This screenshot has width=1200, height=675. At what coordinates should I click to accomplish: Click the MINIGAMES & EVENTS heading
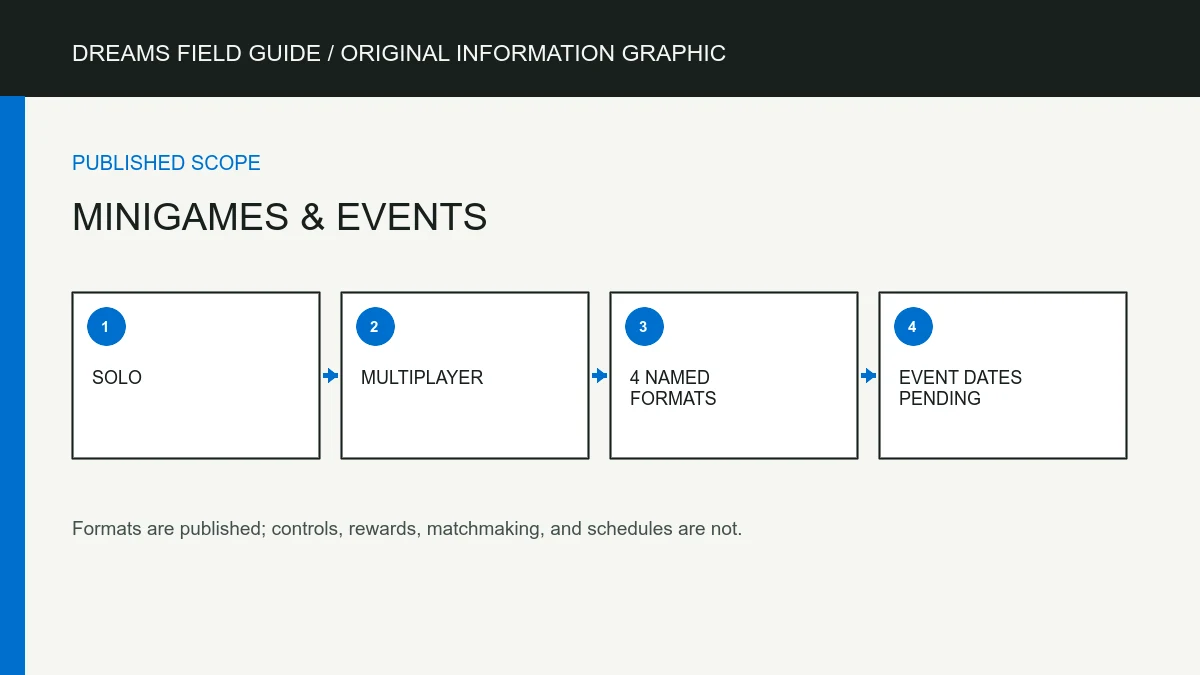click(x=279, y=217)
